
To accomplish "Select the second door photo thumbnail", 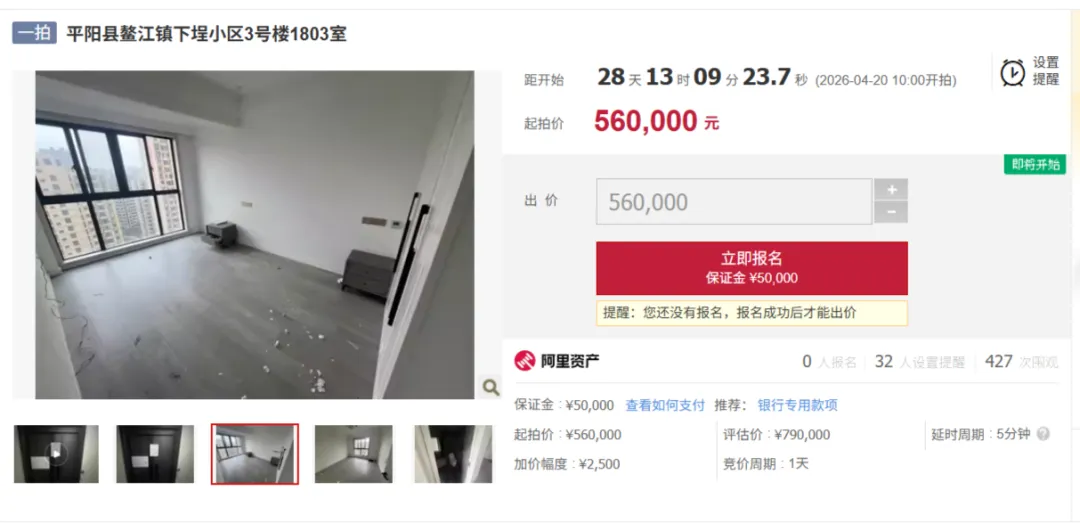I will click(155, 453).
